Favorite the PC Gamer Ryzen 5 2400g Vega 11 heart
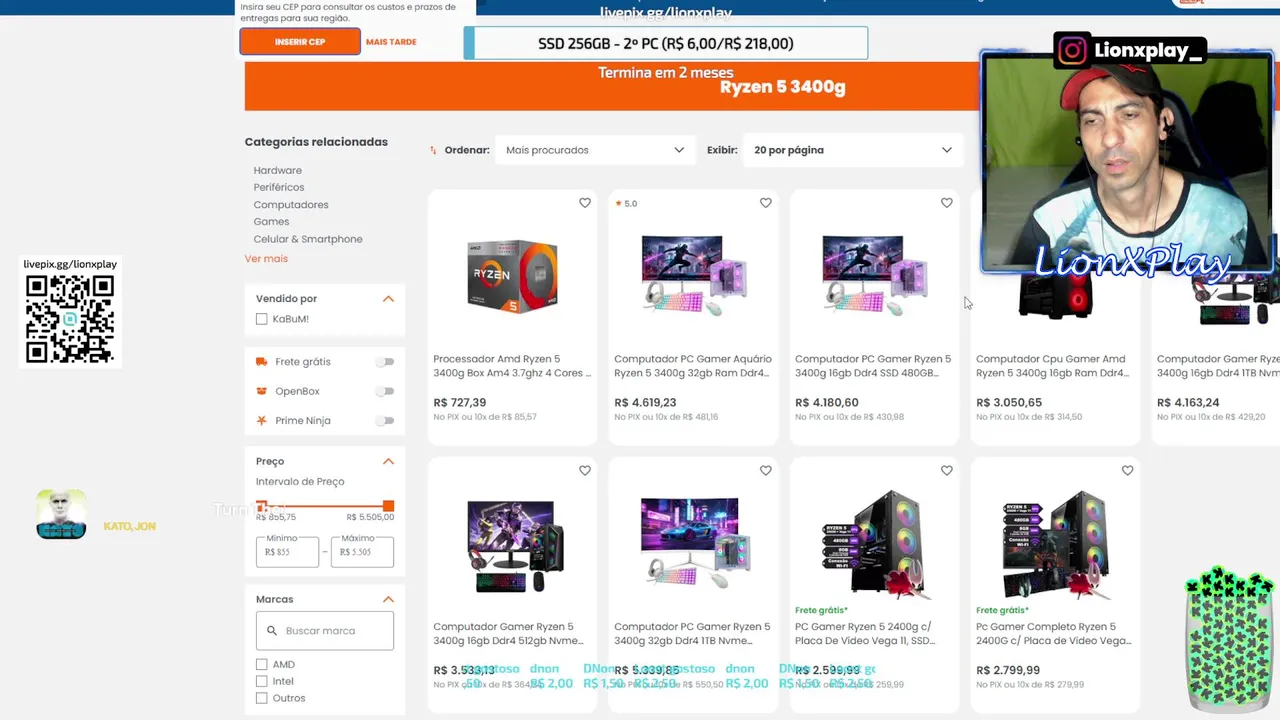The image size is (1280, 720). coord(947,471)
